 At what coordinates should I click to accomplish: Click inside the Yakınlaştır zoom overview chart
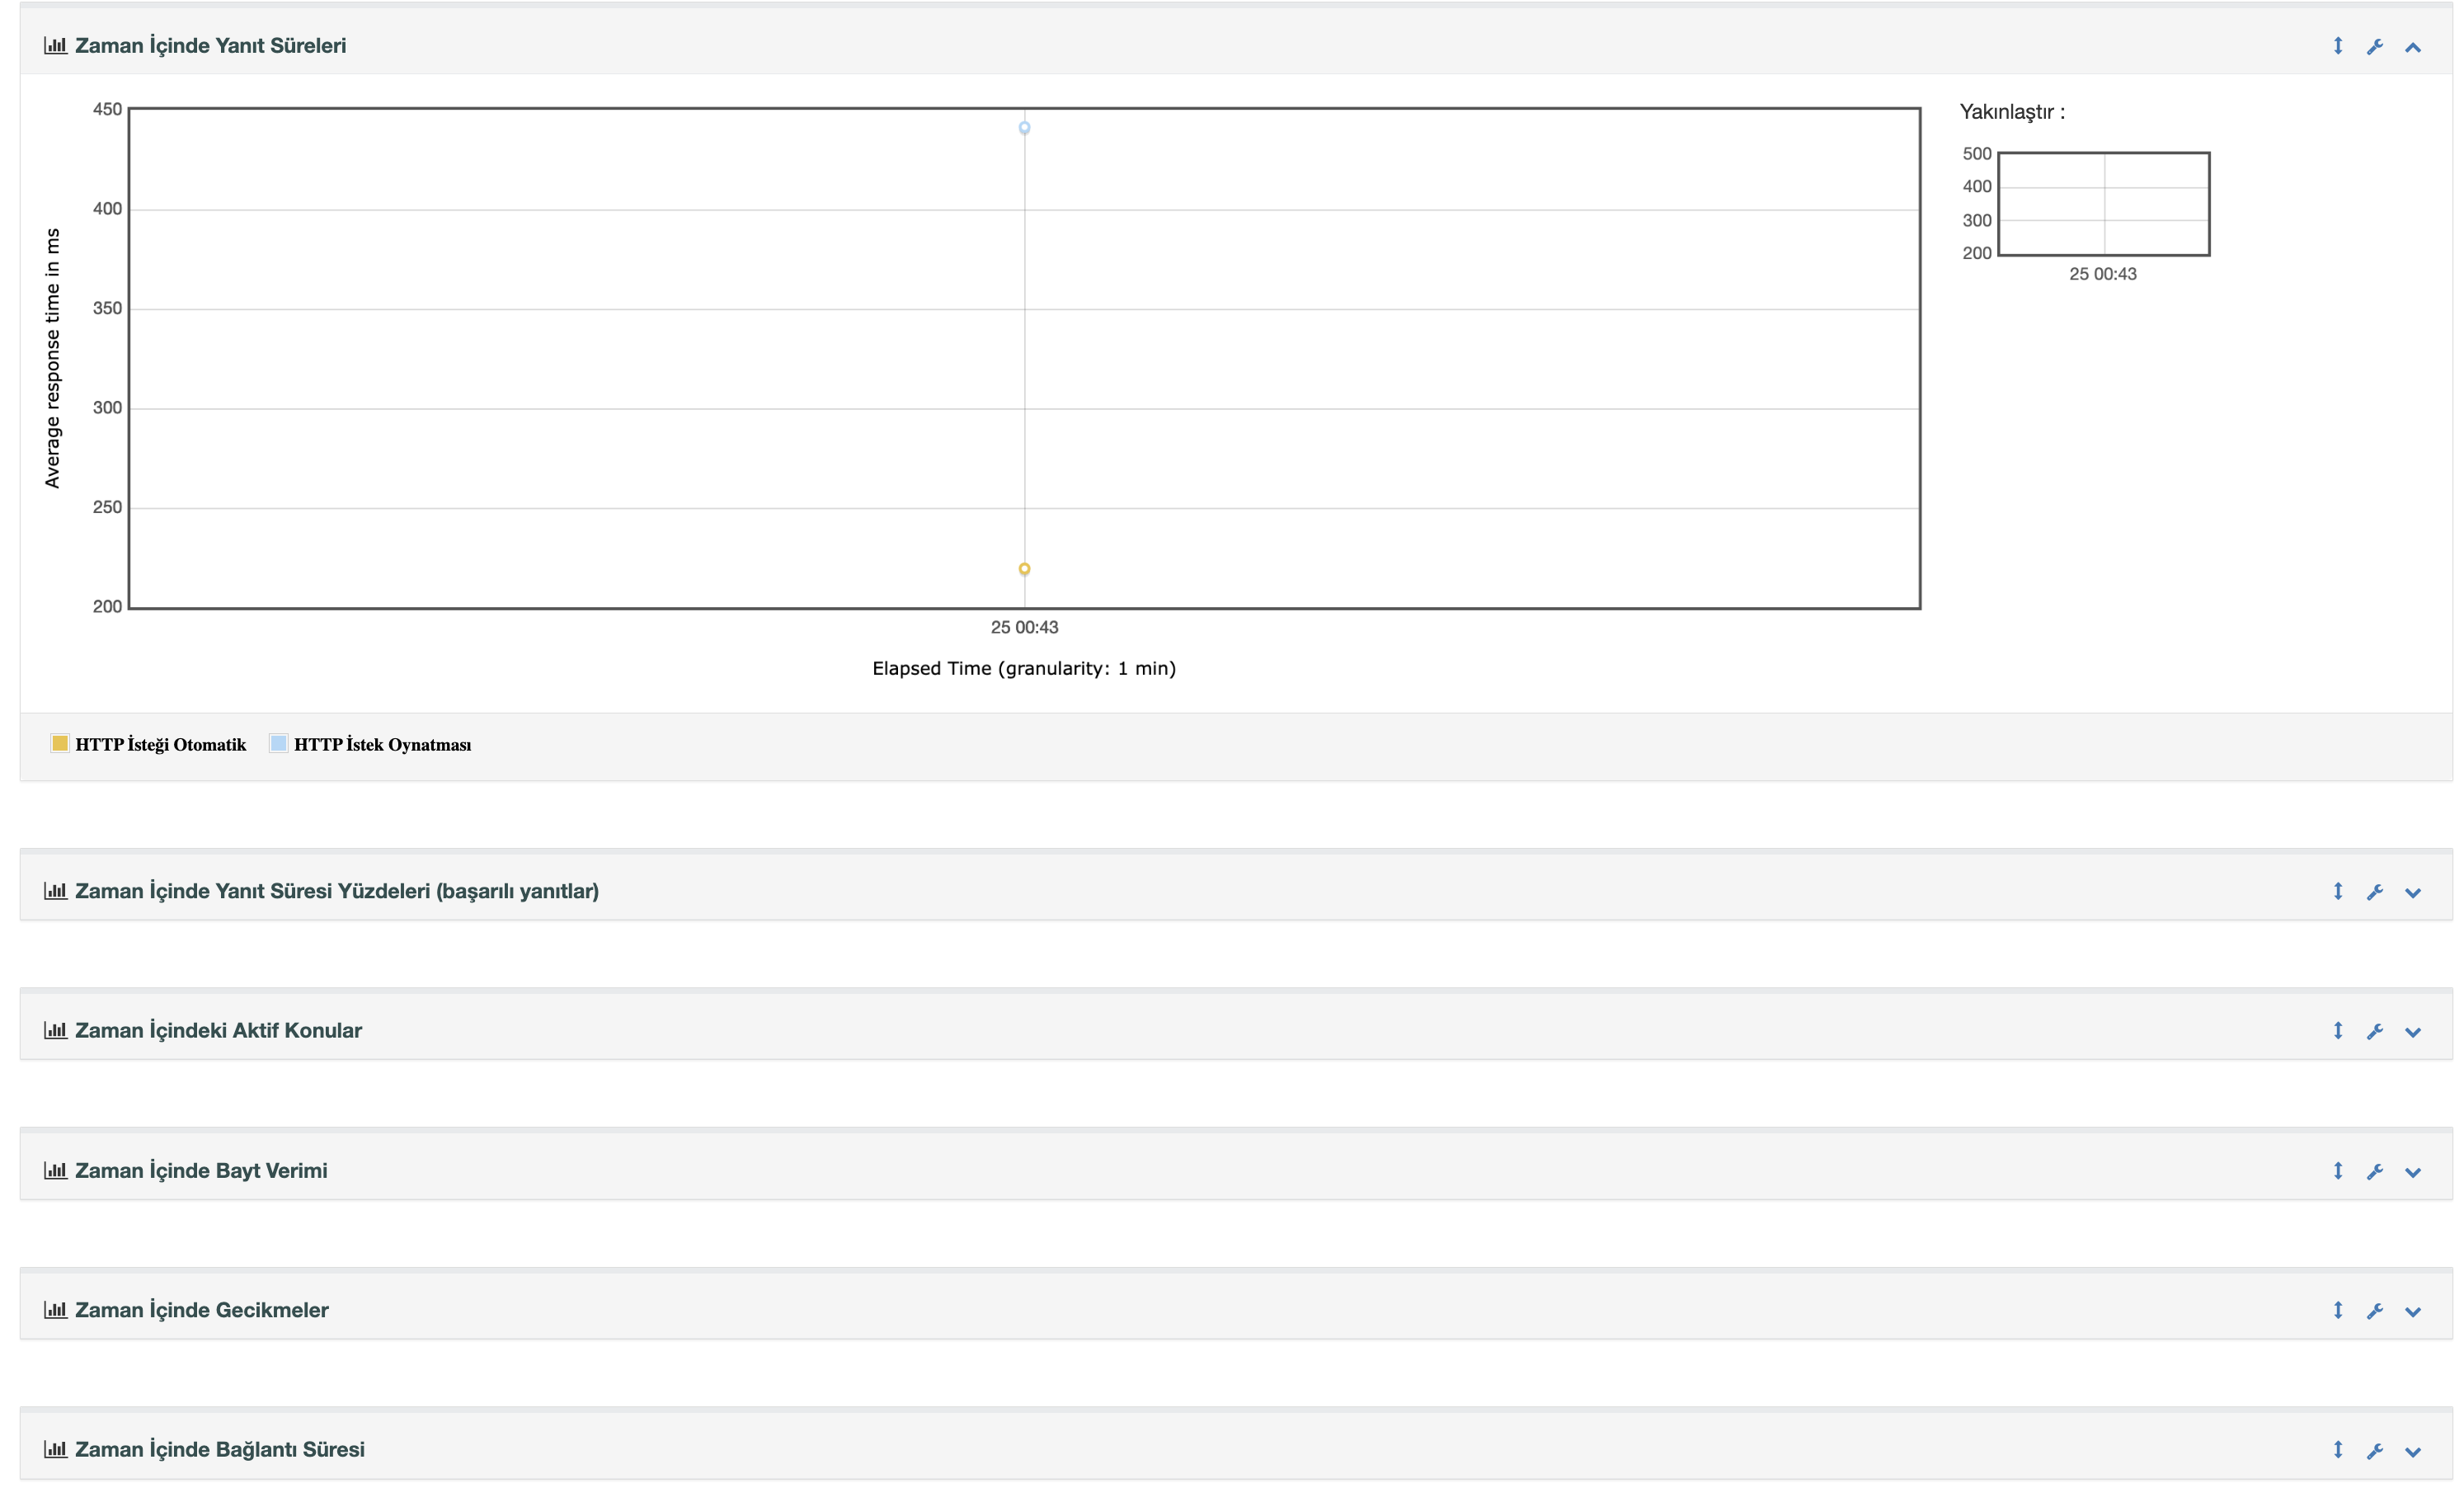point(2104,203)
